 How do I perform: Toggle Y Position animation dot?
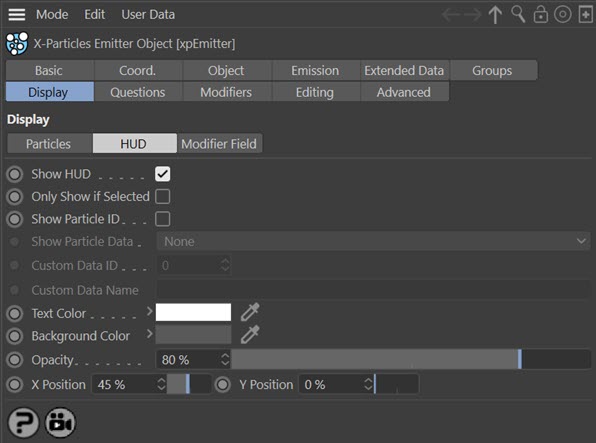pos(223,384)
